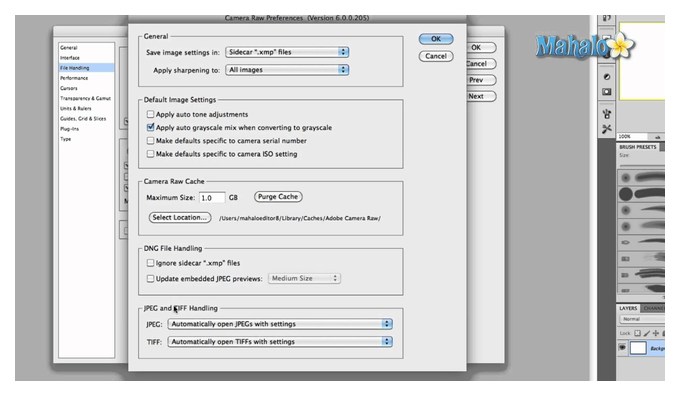Viewport: 680px width, 396px height.
Task: Click Cancel in Camera Raw Preferences
Action: pyautogui.click(x=436, y=56)
